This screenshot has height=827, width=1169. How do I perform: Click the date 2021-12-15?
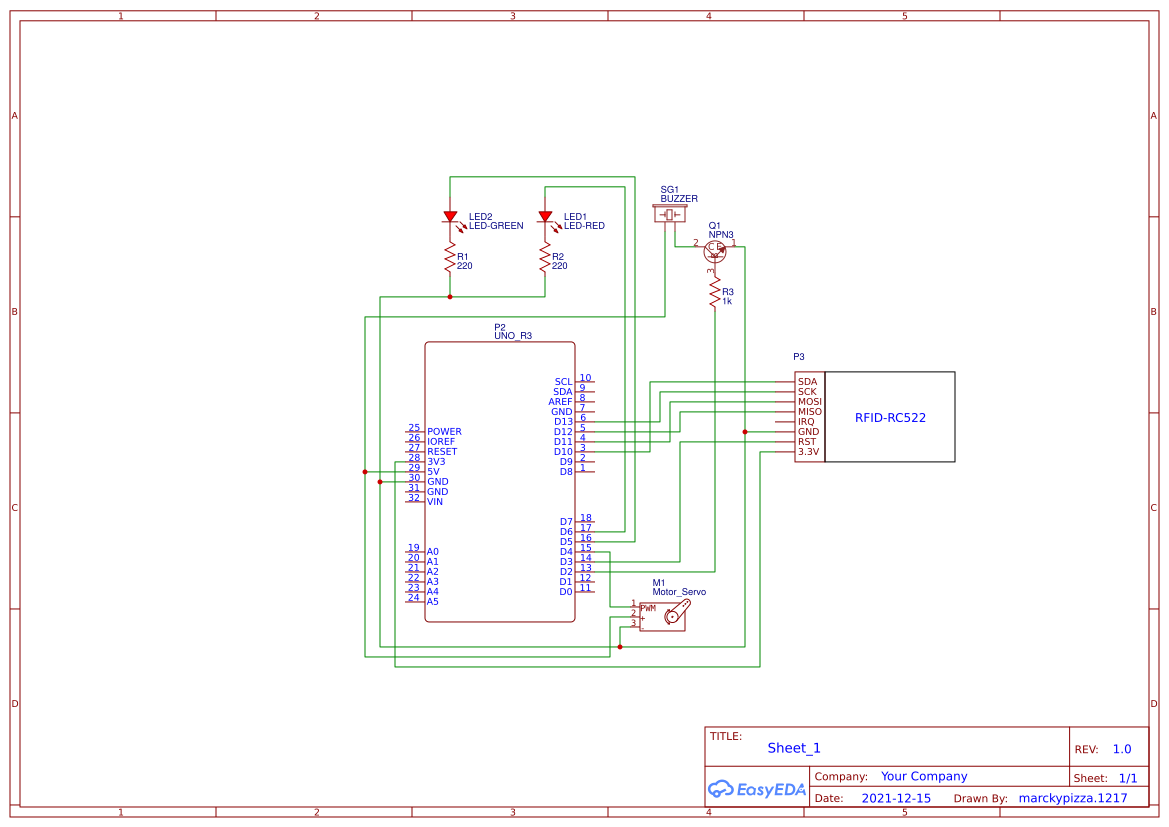point(896,798)
